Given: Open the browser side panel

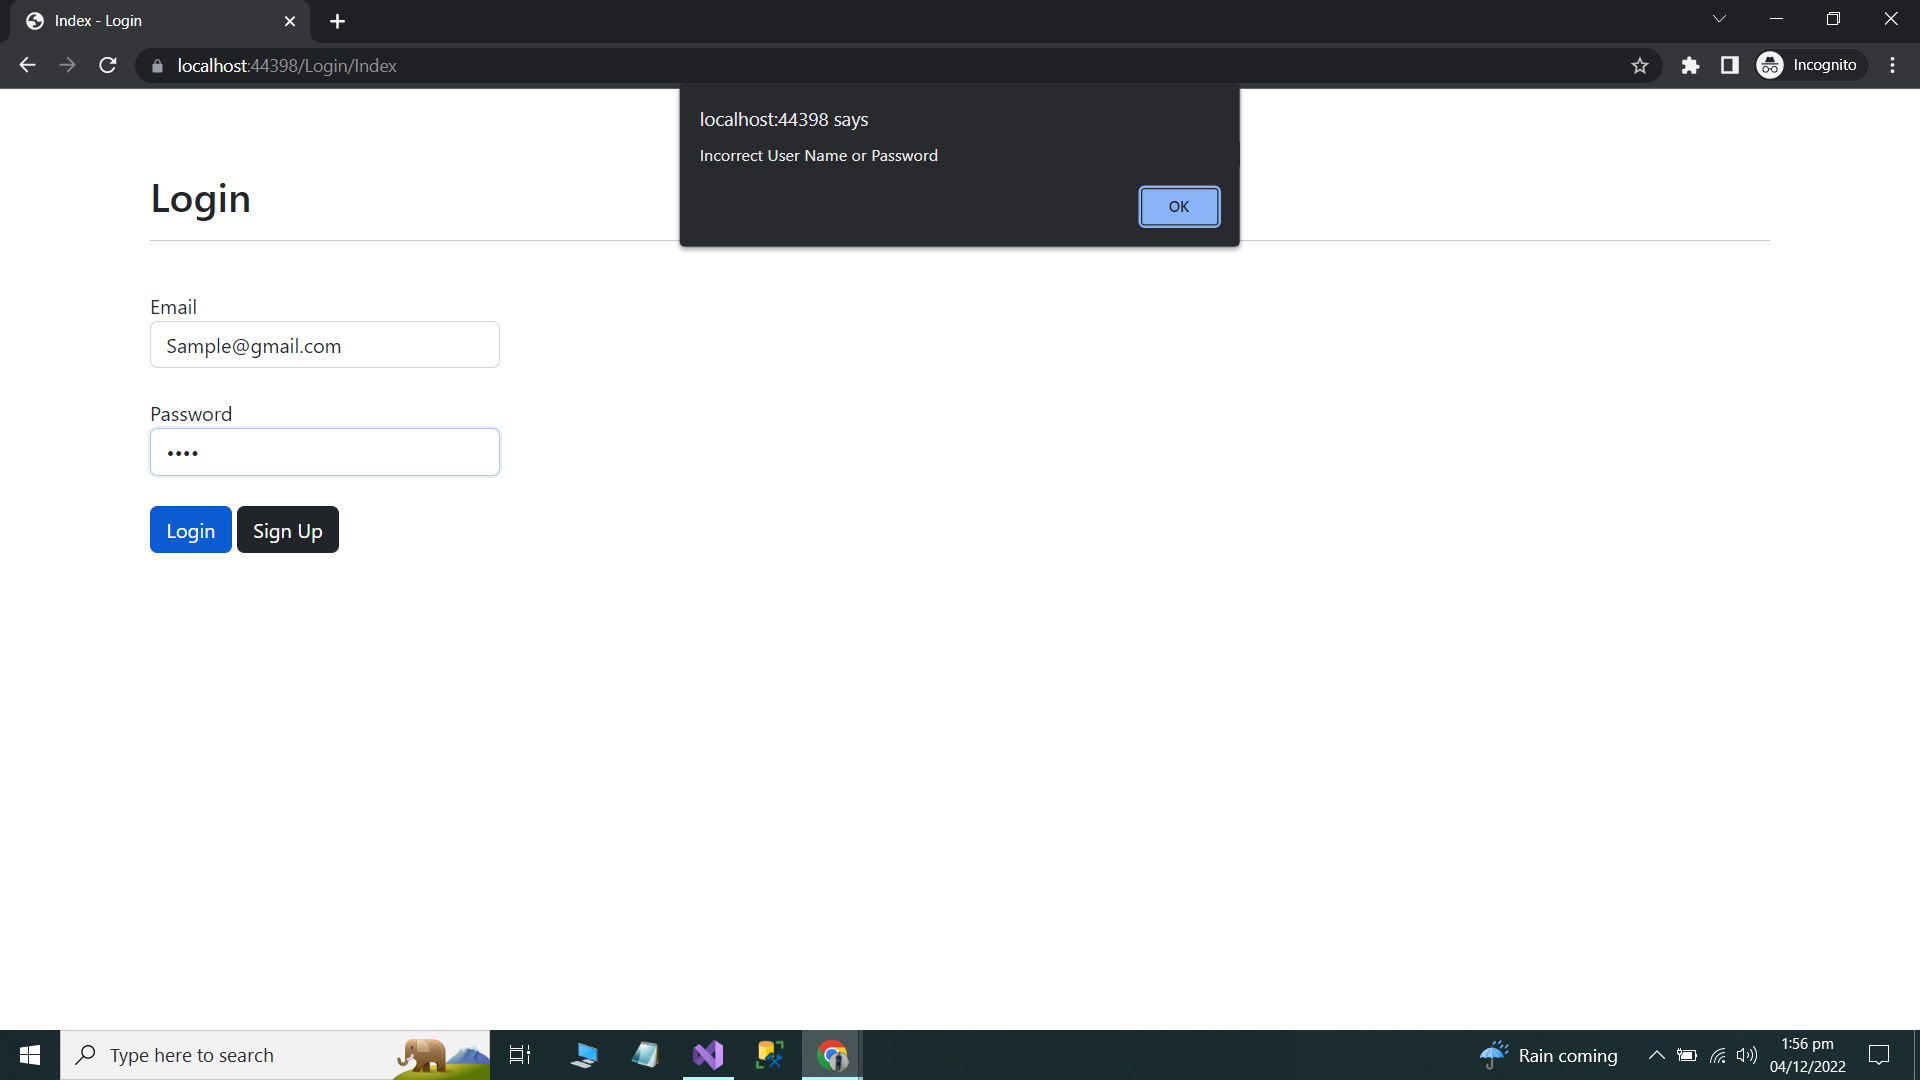Looking at the screenshot, I should [x=1731, y=65].
